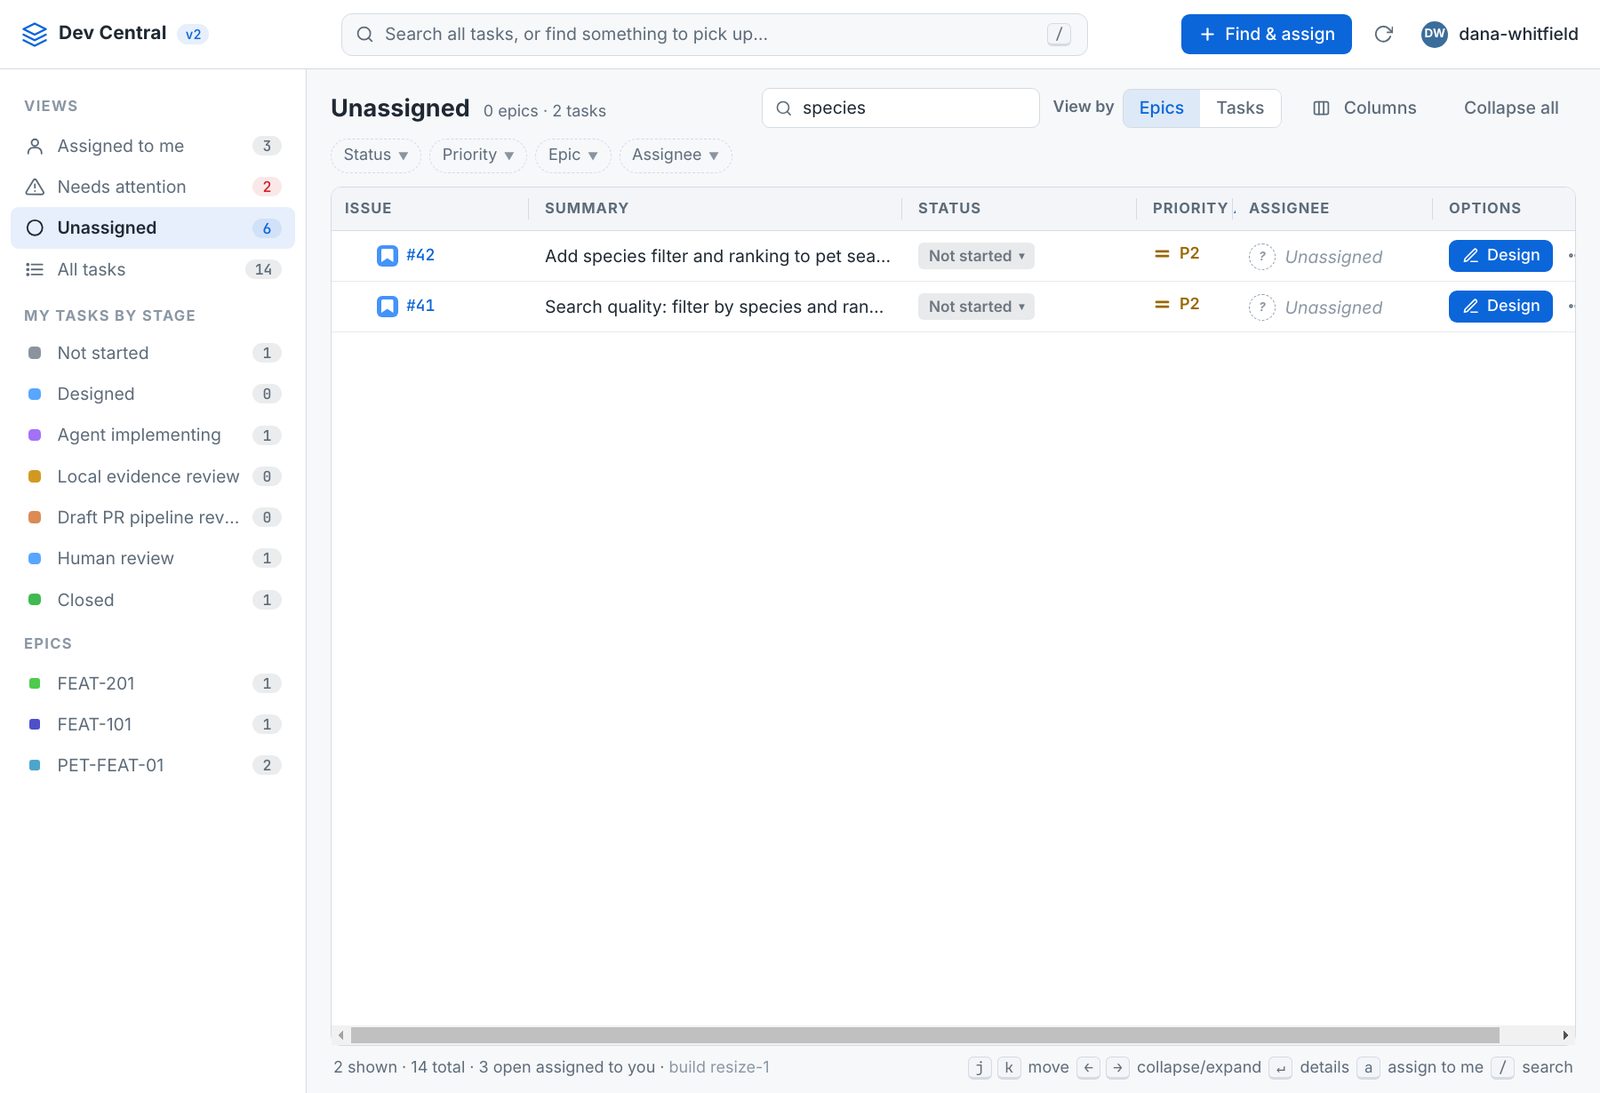Switch View by to Tasks
The width and height of the screenshot is (1600, 1093).
(x=1240, y=108)
